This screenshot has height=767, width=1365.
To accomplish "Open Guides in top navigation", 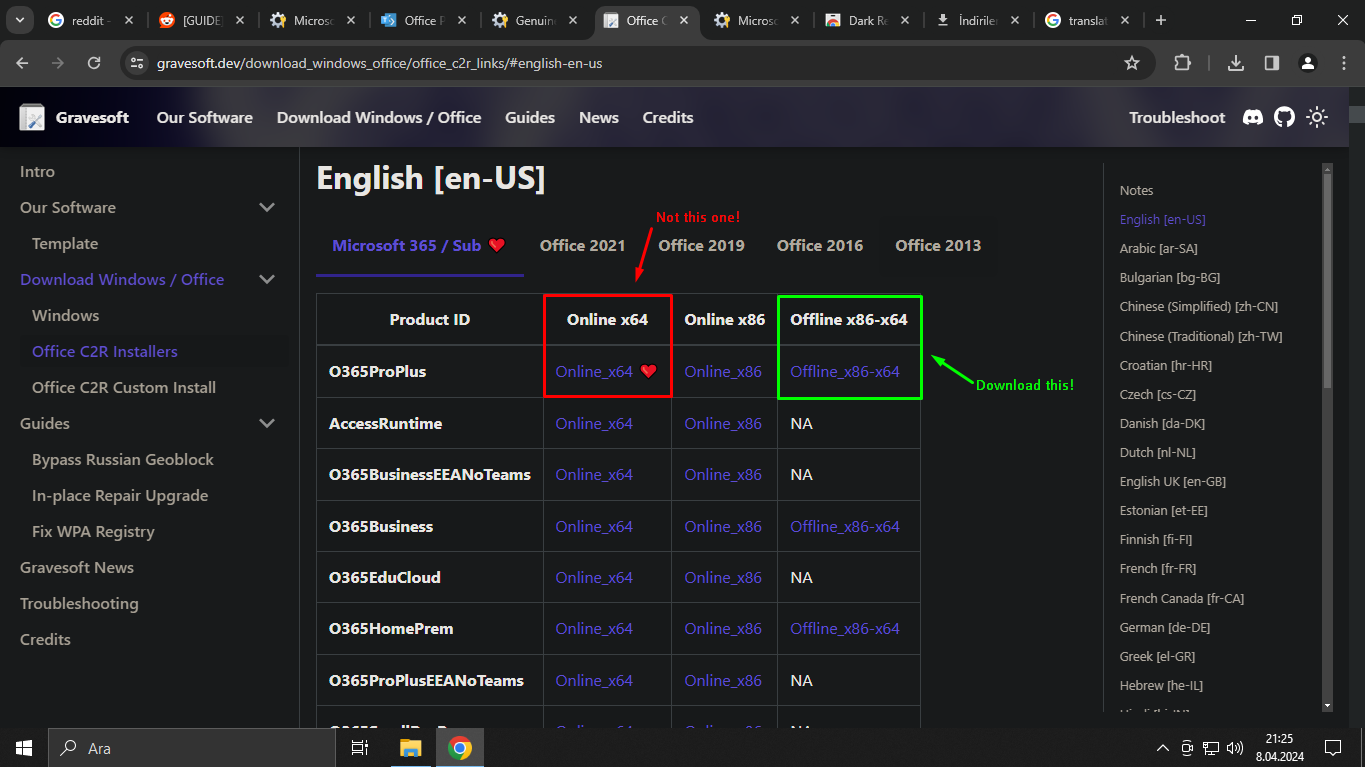I will click(530, 117).
